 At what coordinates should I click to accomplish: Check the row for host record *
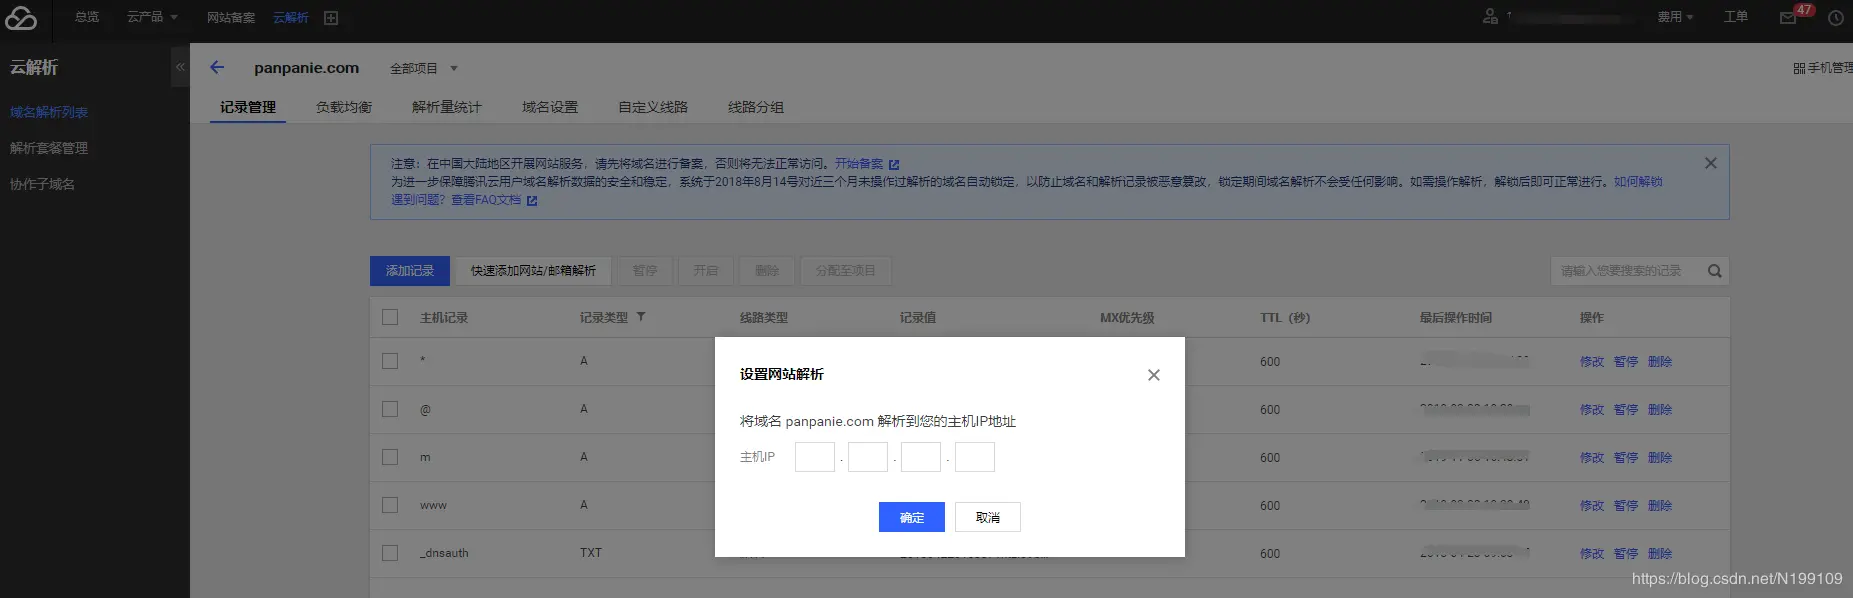pyautogui.click(x=390, y=361)
